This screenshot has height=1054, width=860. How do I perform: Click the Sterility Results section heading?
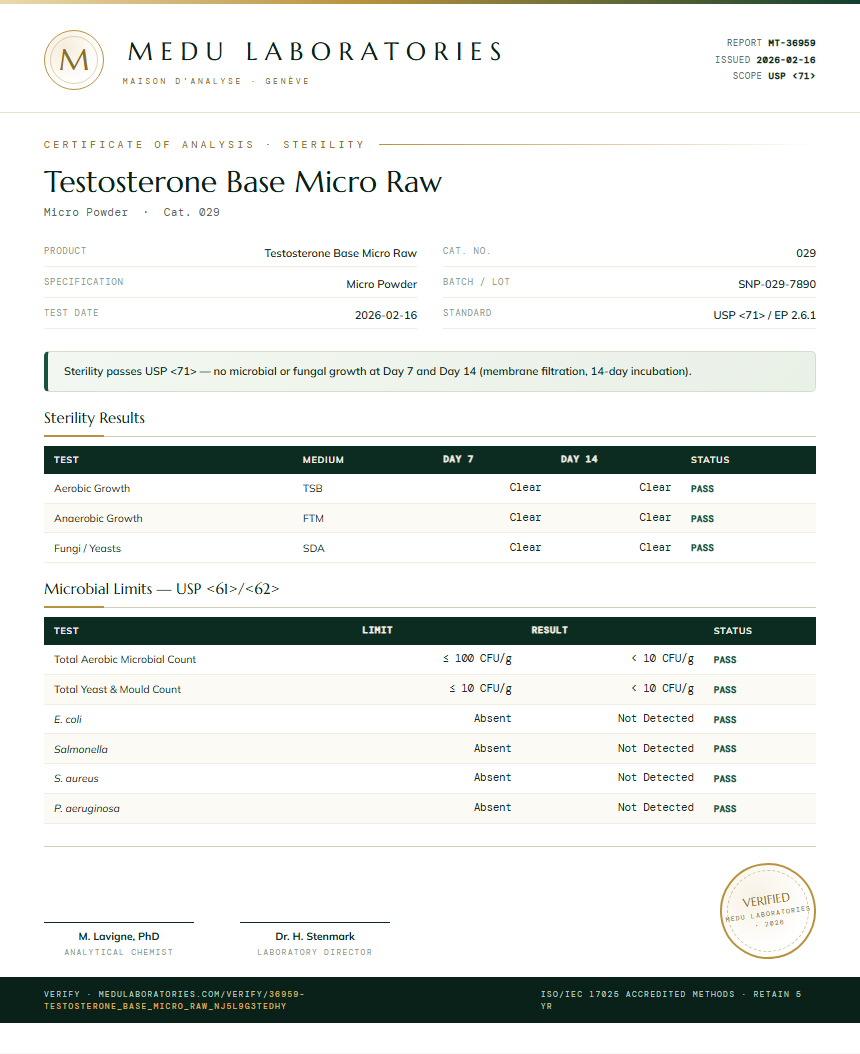[x=94, y=418]
